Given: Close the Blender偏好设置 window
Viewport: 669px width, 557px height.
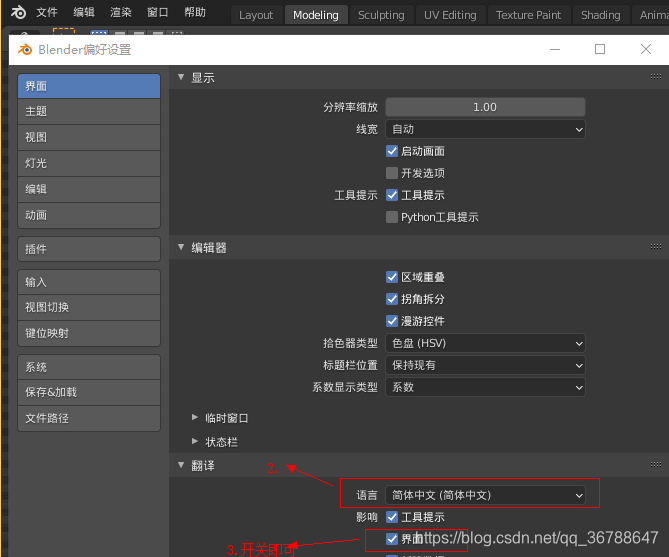Looking at the screenshot, I should pos(646,50).
